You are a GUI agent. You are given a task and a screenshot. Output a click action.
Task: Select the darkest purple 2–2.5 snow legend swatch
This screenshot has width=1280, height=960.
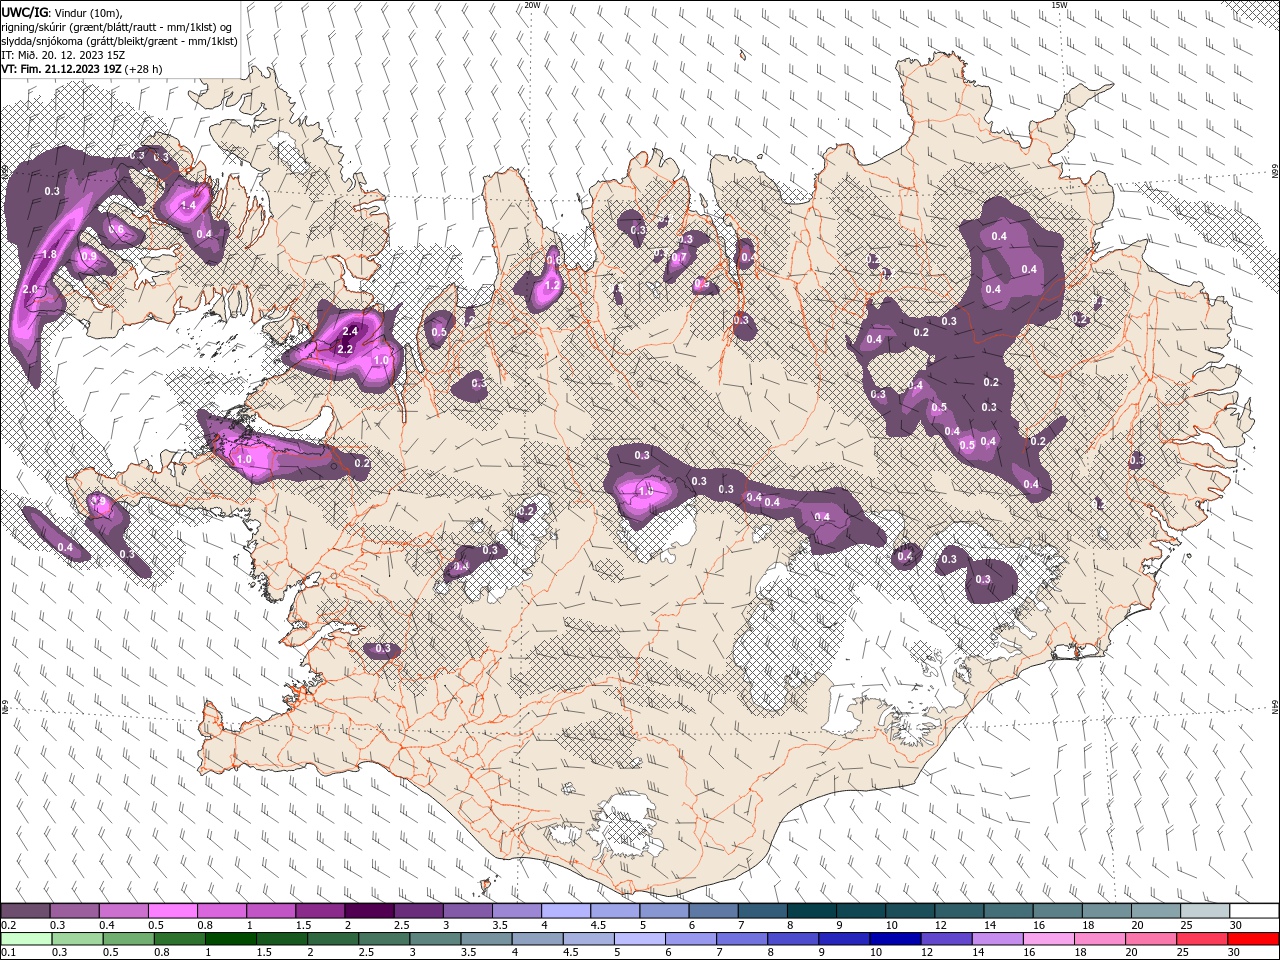click(x=369, y=911)
